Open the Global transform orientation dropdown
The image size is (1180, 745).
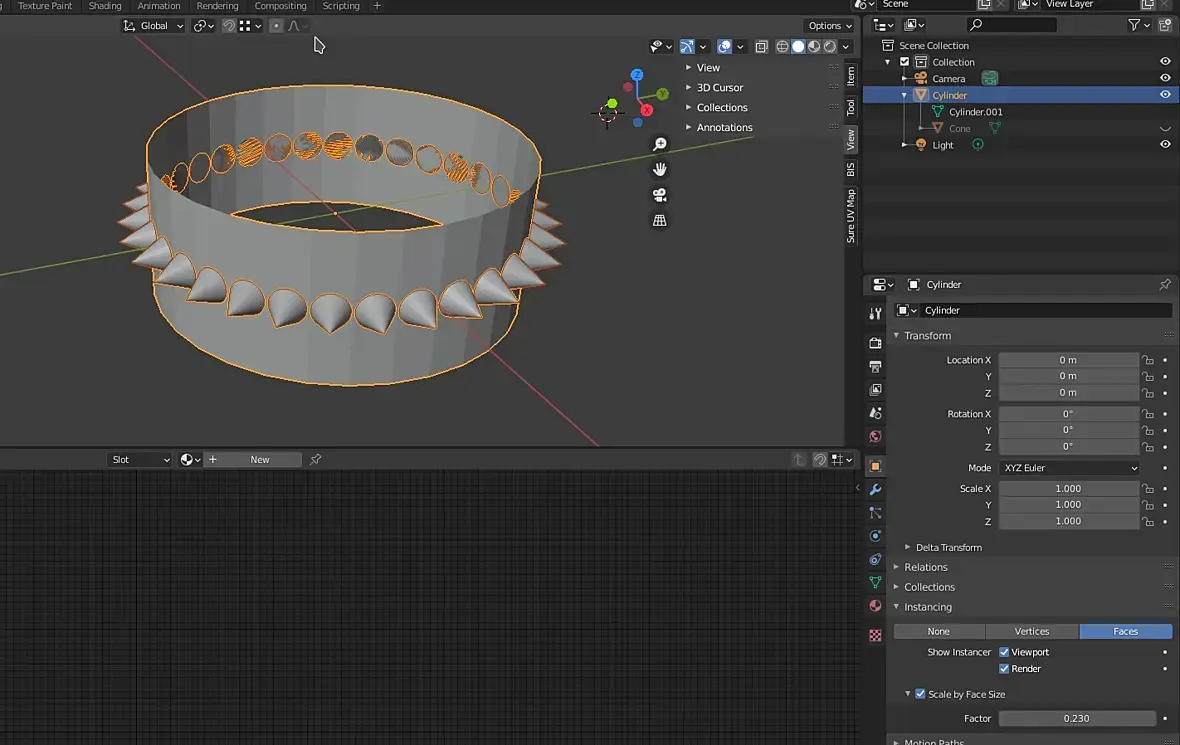154,26
